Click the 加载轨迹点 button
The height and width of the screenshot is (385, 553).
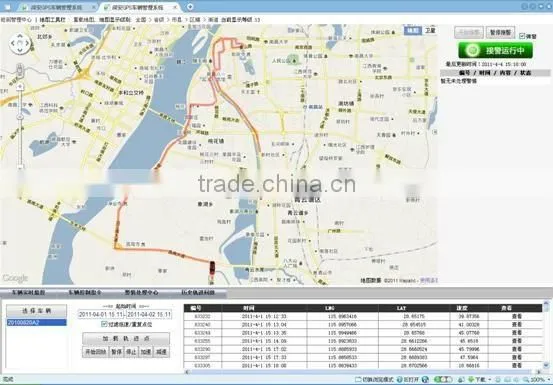pos(126,338)
